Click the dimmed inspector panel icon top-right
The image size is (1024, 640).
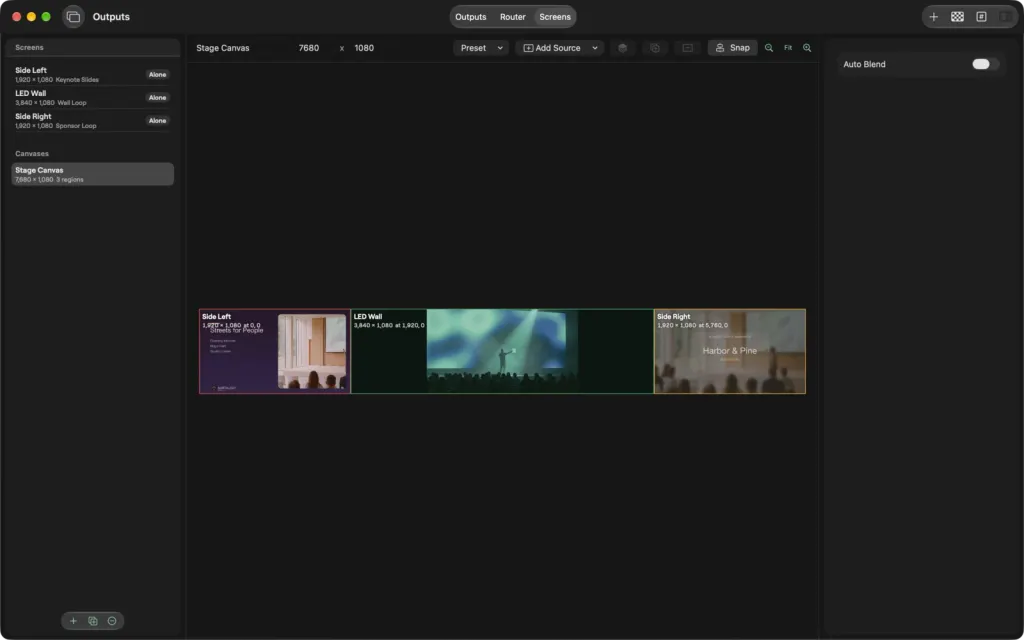tap(1004, 17)
